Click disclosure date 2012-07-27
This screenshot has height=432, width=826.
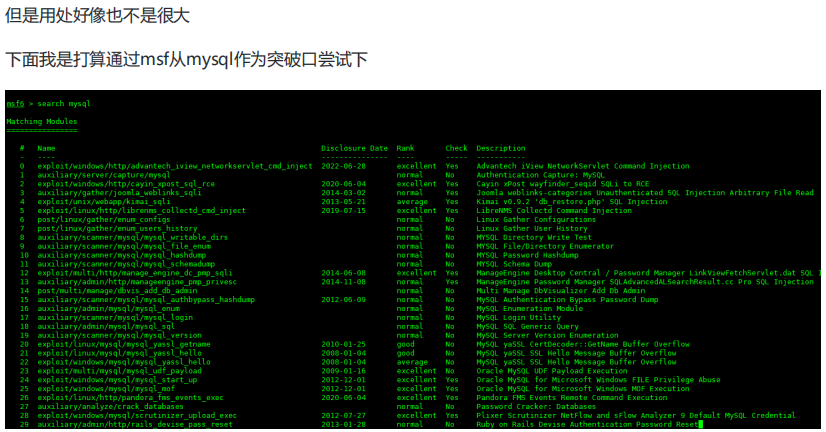pos(343,416)
